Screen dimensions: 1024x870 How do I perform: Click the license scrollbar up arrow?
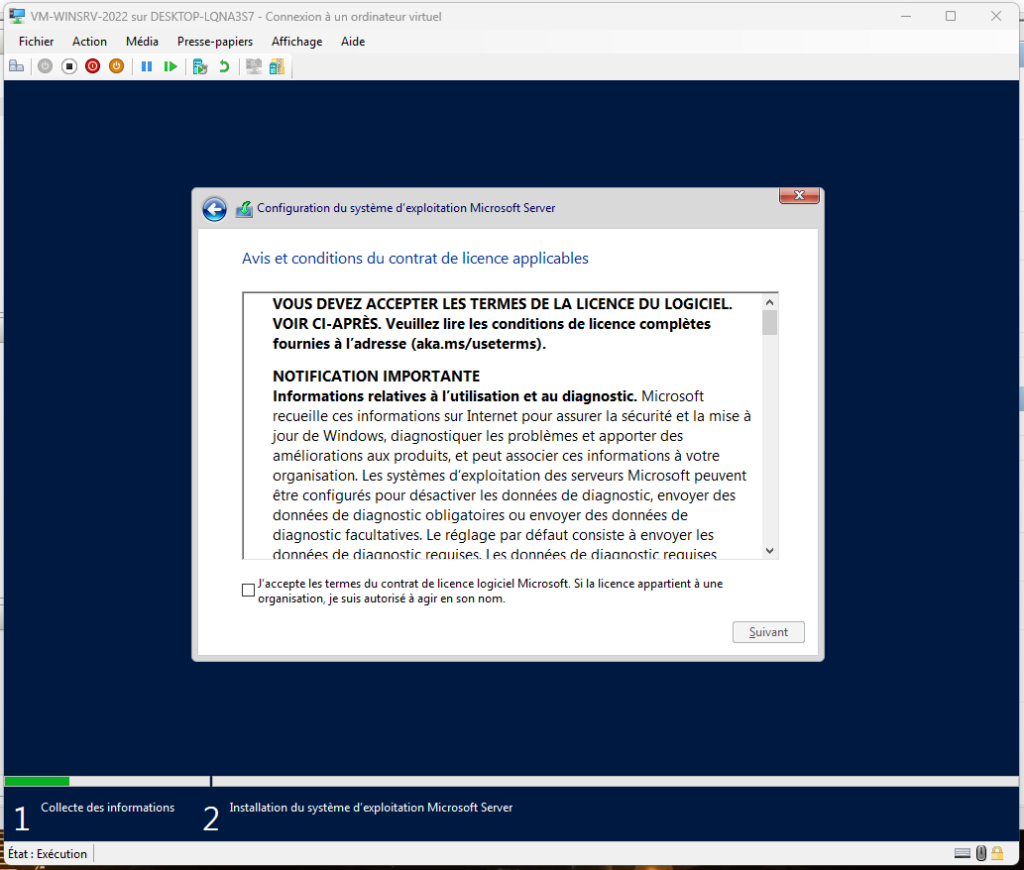pyautogui.click(x=769, y=302)
